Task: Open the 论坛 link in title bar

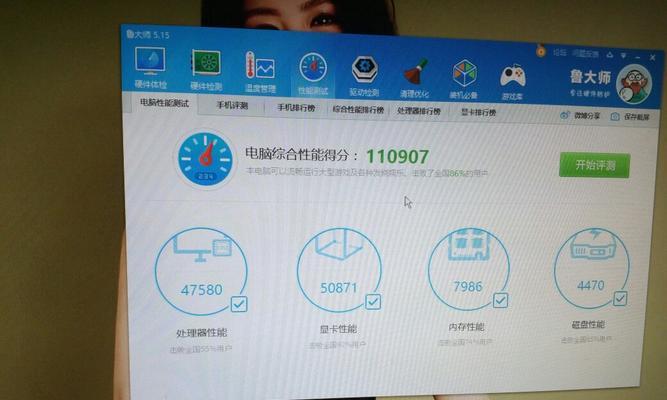Action: [560, 53]
